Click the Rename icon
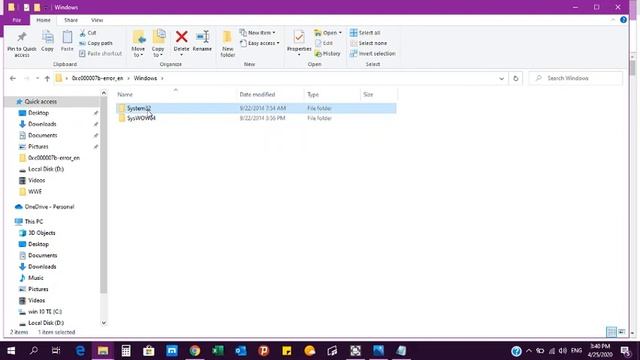 tap(202, 37)
